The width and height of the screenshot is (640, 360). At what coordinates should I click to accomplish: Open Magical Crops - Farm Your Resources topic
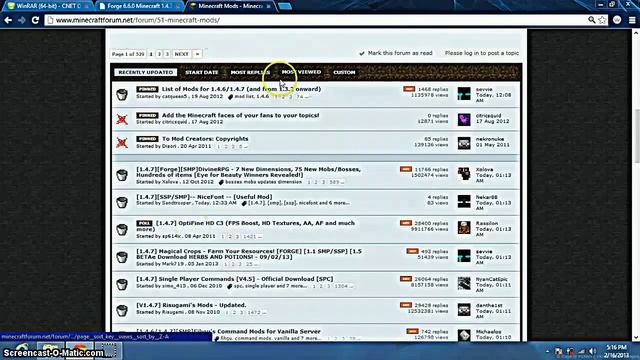249,254
